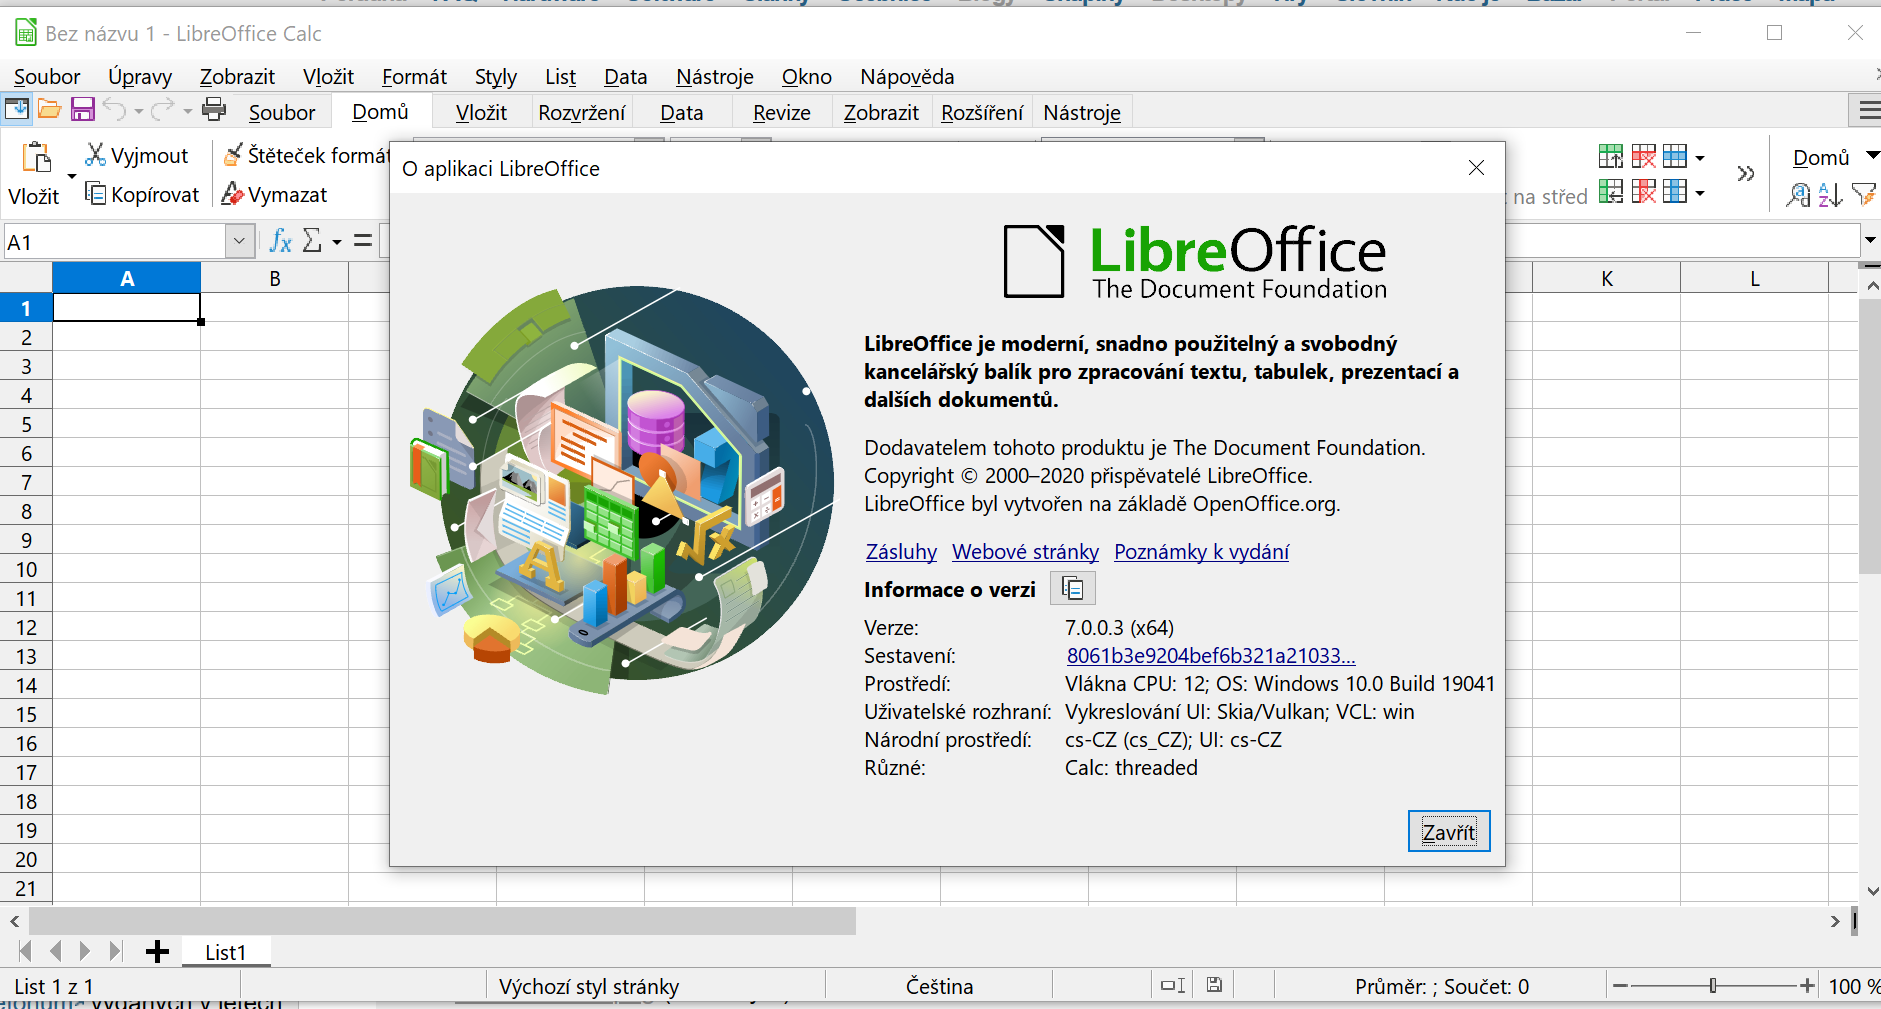Click the zoom out minus button
1881x1009 pixels.
coord(1621,985)
